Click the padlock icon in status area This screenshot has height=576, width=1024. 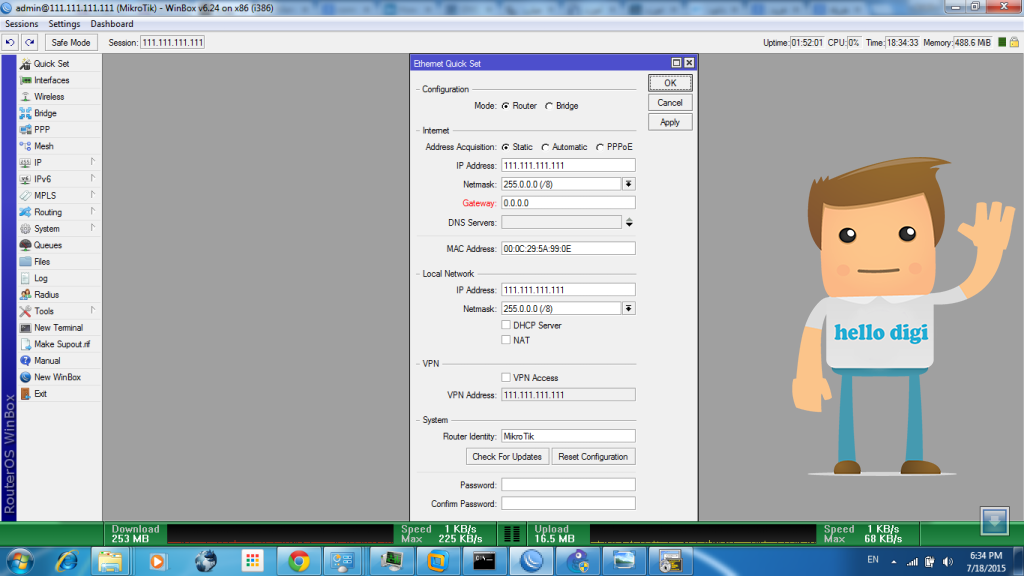pyautogui.click(x=1014, y=42)
